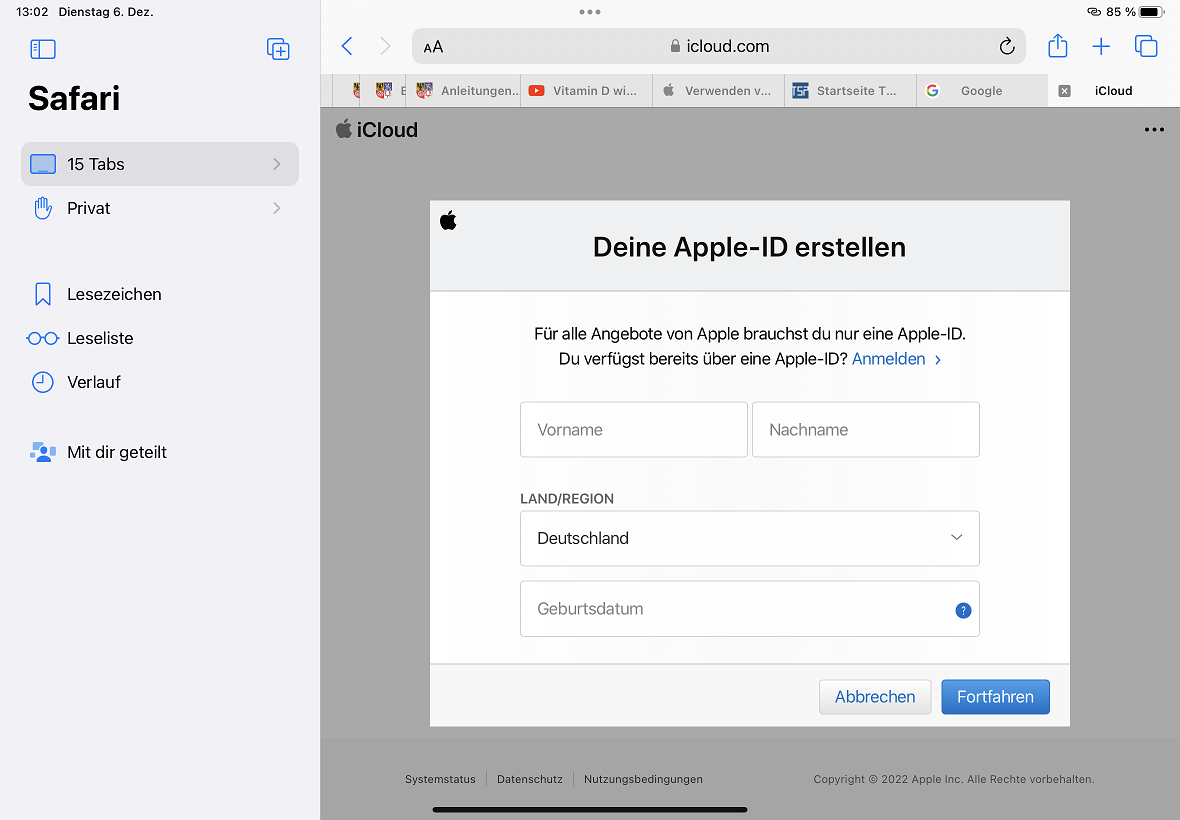Hide the Safari sidebar using the sidebar icon
1180x820 pixels.
click(43, 49)
